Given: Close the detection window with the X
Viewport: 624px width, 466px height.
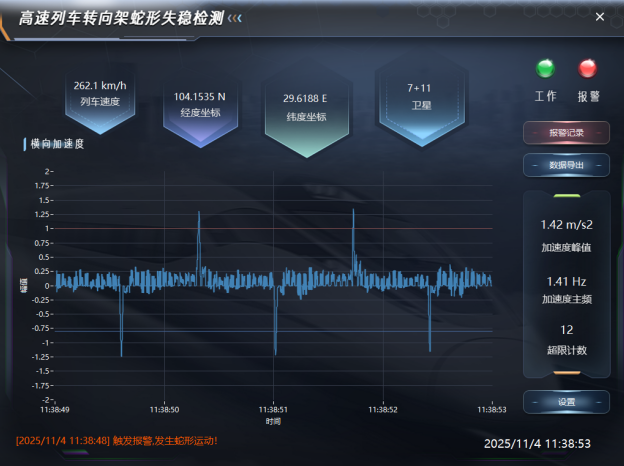Looking at the screenshot, I should [600, 17].
